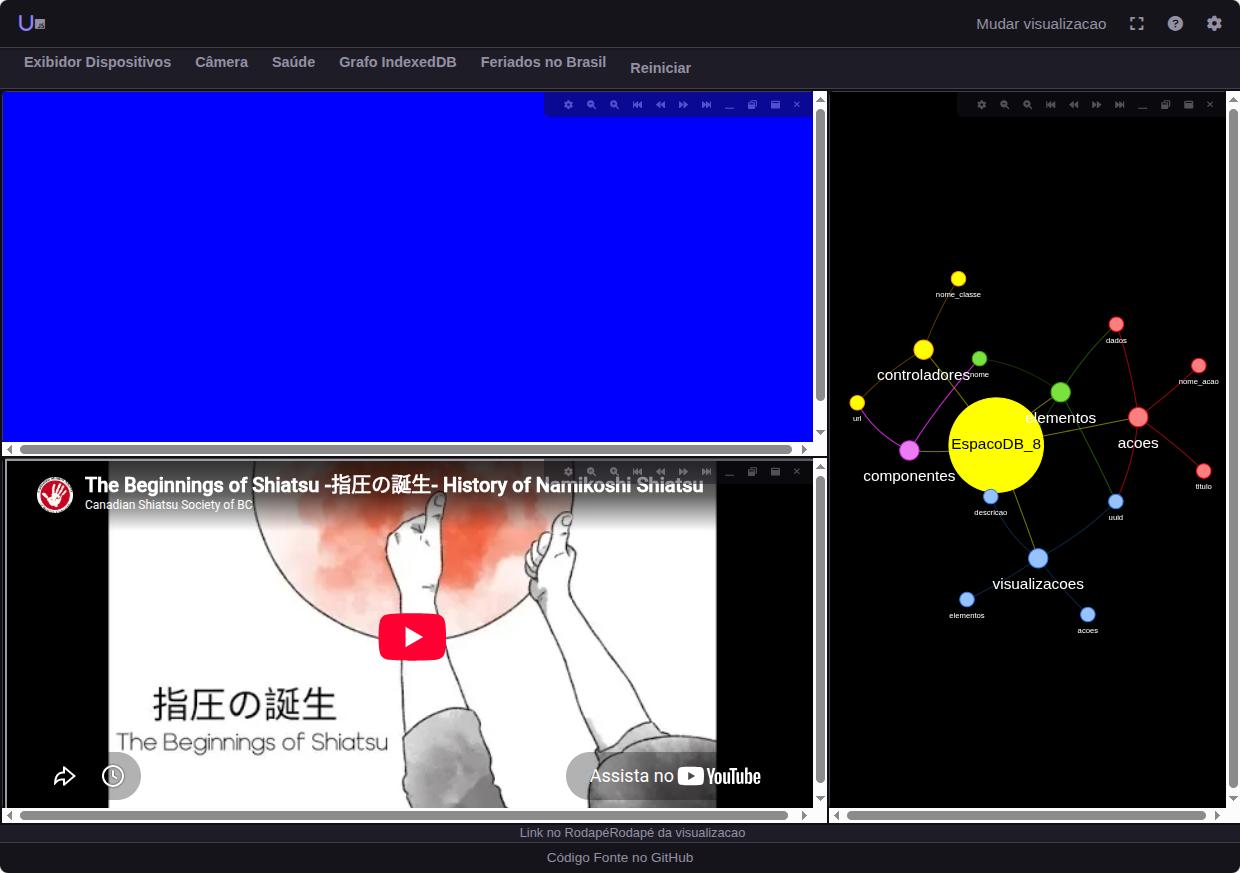This screenshot has height=873, width=1240.
Task: Select the componentes pink graph node
Action: [909, 451]
